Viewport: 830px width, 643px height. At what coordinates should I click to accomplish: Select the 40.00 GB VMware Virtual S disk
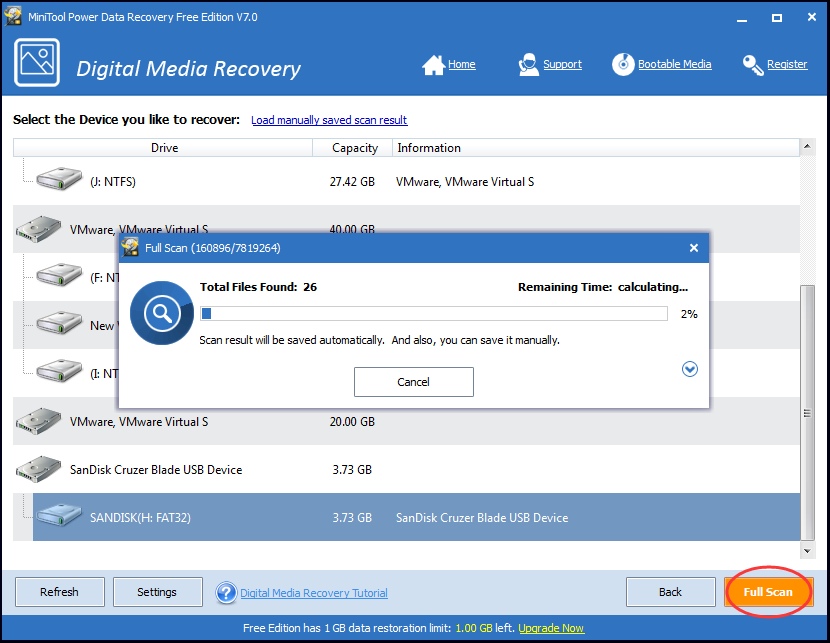(407, 229)
